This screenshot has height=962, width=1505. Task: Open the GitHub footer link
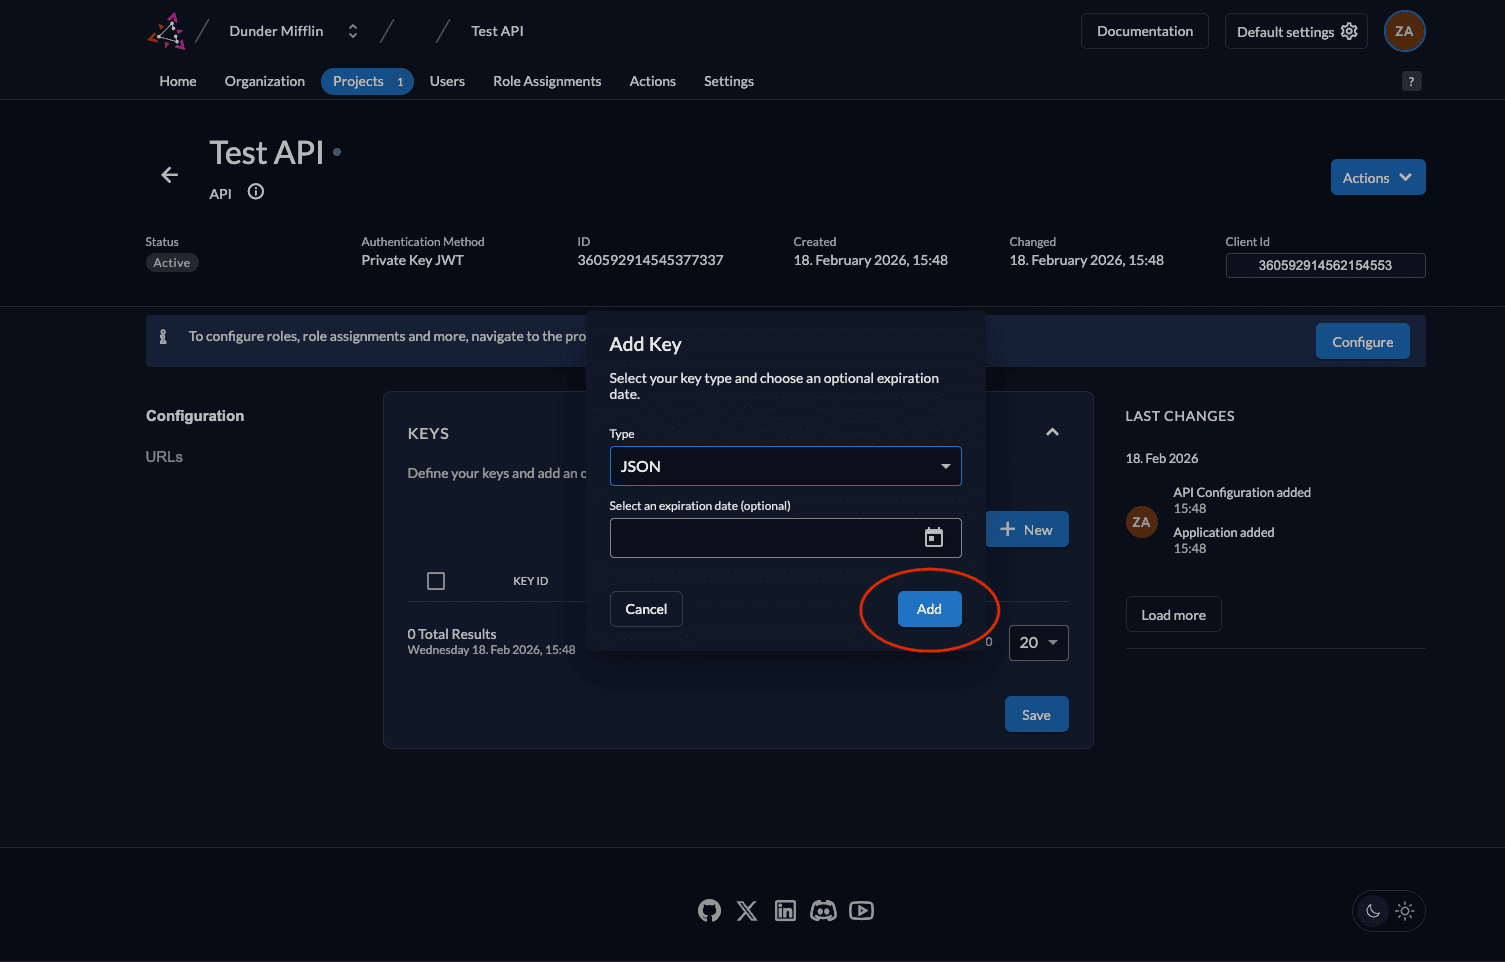[709, 910]
